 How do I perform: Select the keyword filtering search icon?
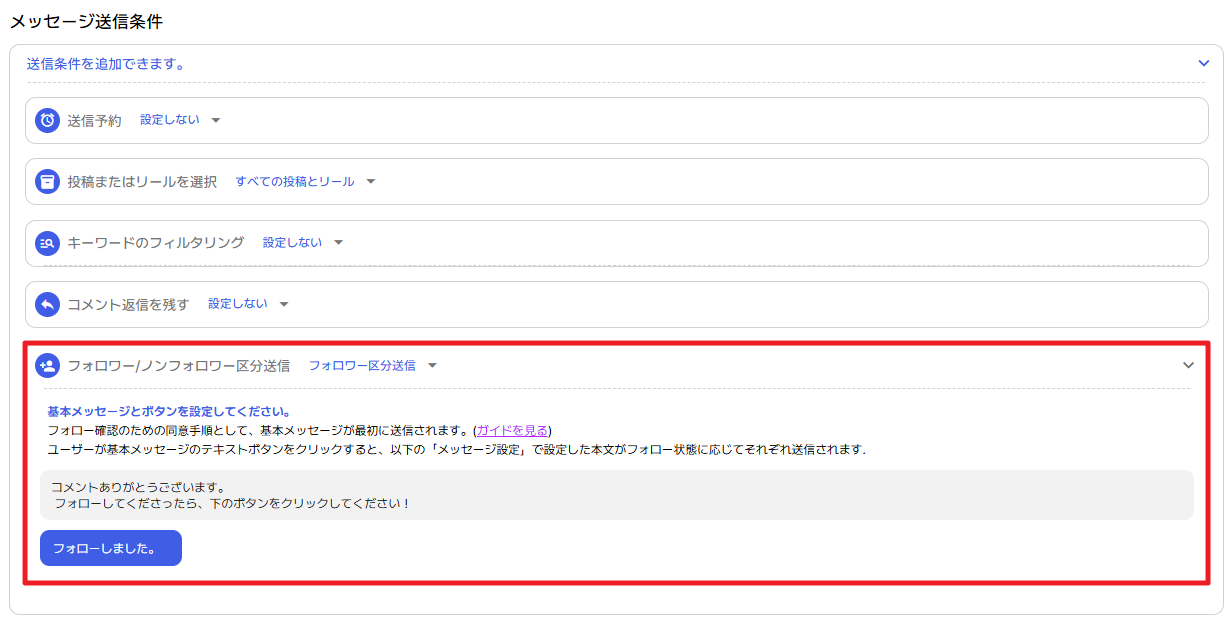(47, 243)
